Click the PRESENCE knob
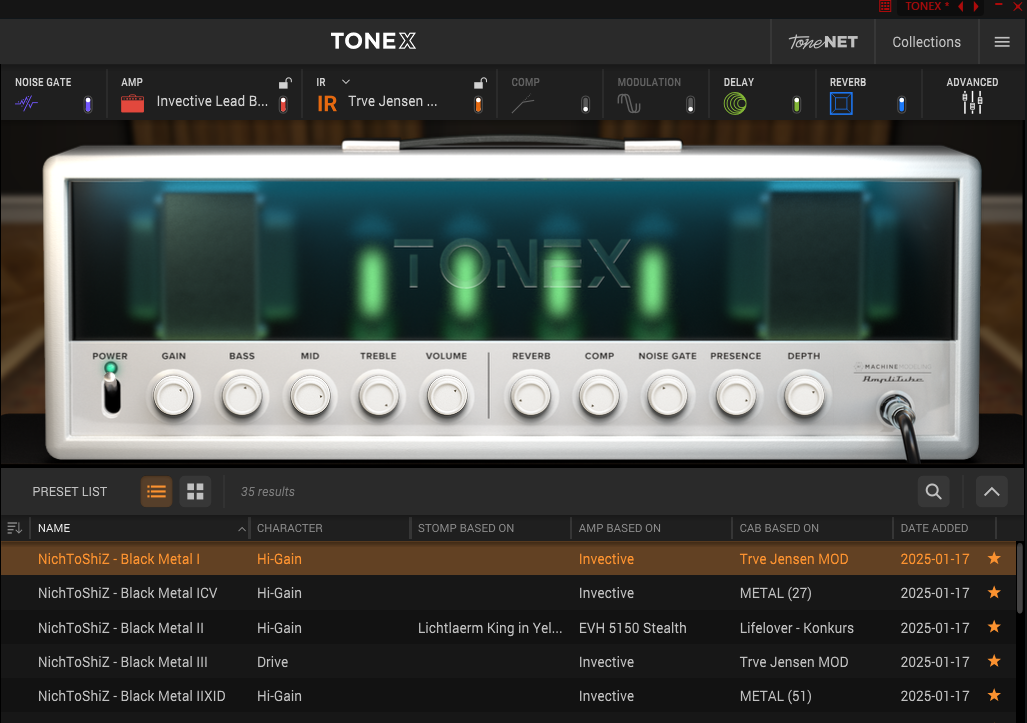 (736, 396)
